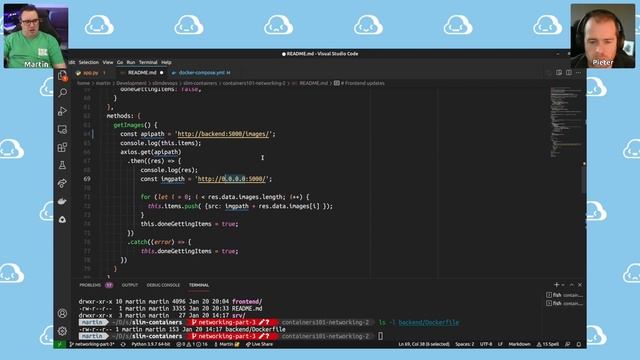Select the Terminal panel tab
The image size is (640, 360).
(x=199, y=285)
